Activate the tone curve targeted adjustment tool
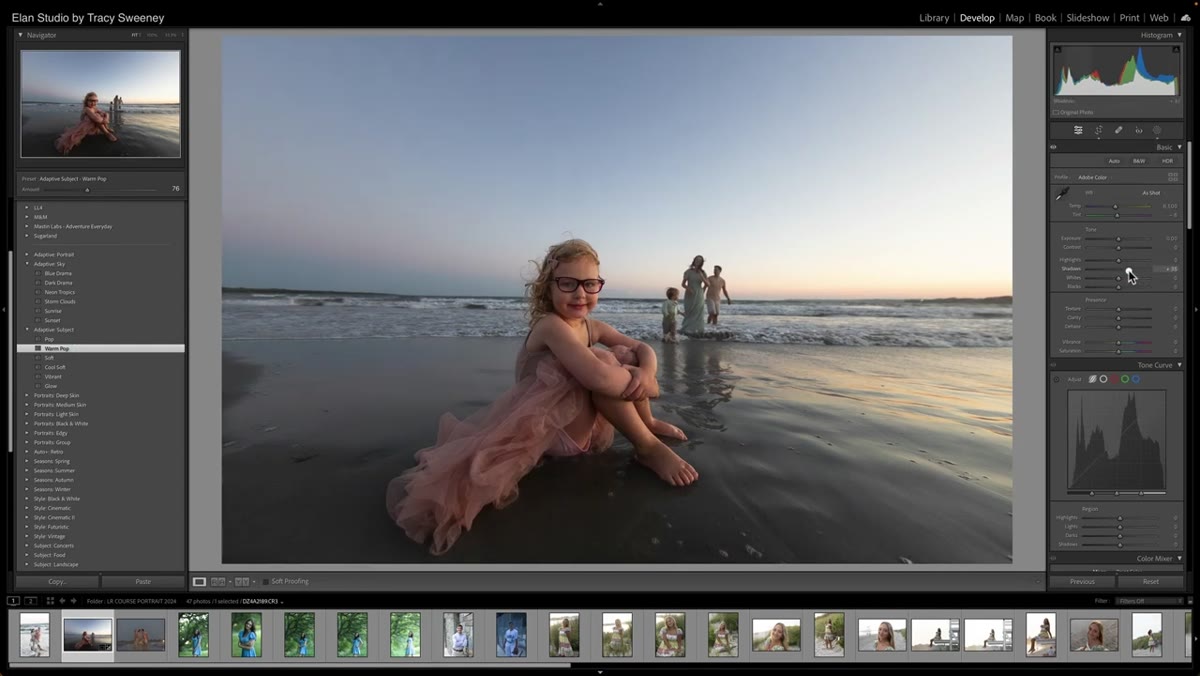 tap(1057, 379)
